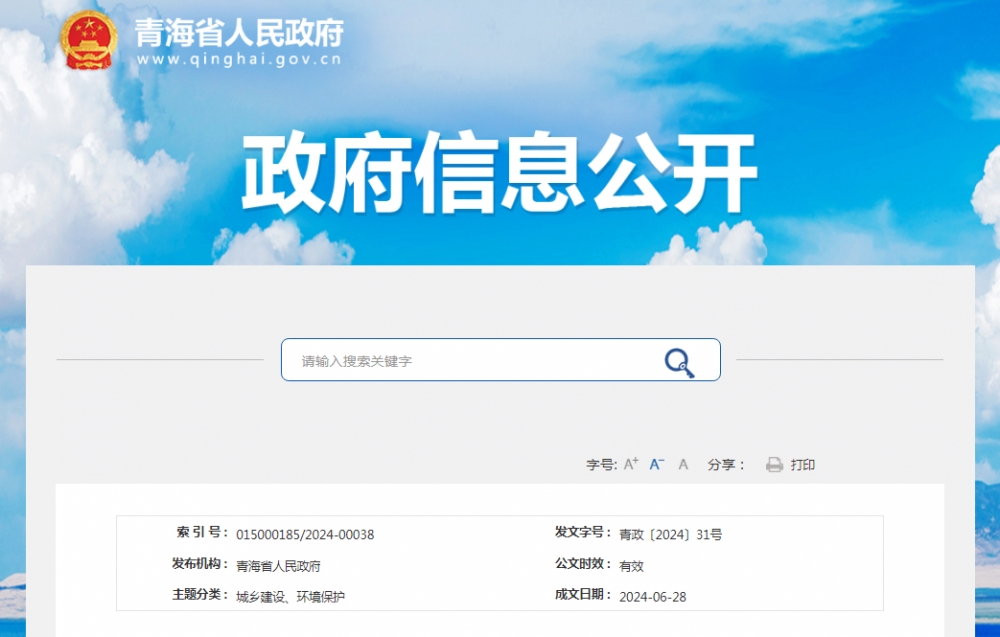
Task: Click document number 青政〔2024〕31号
Action: [670, 535]
